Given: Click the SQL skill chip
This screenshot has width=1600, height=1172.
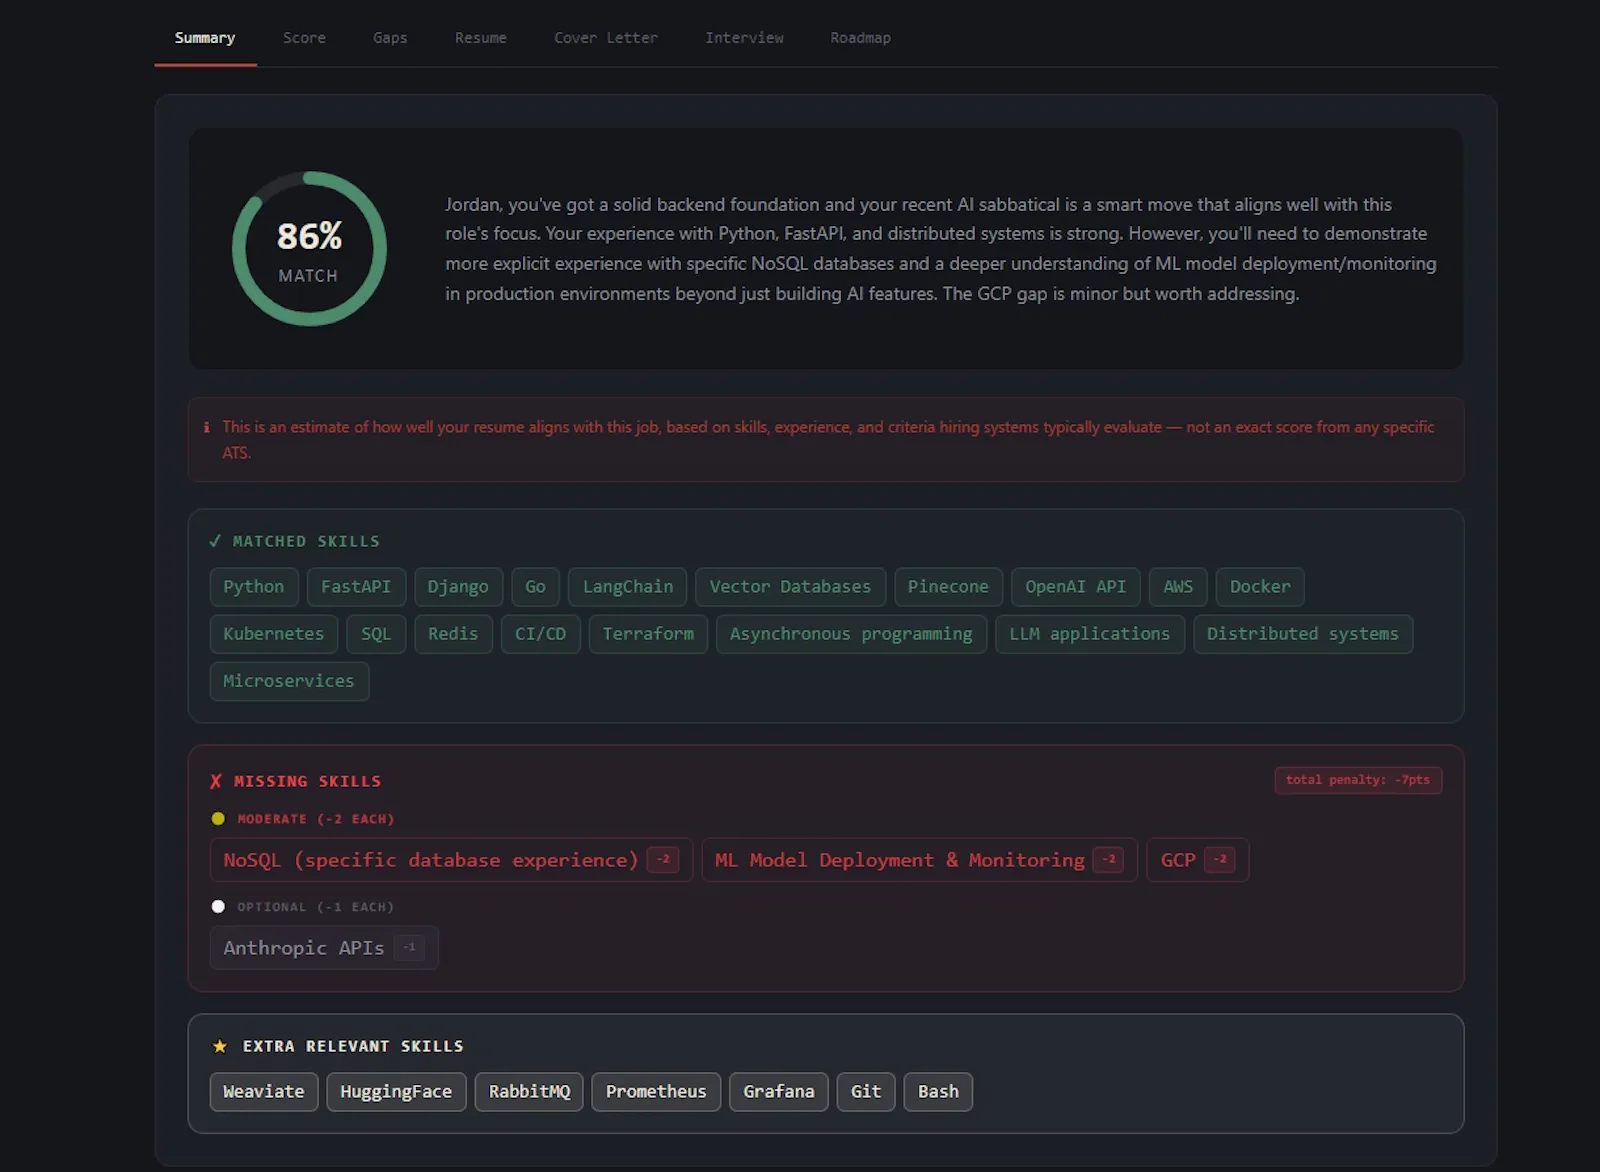Looking at the screenshot, I should 376,634.
